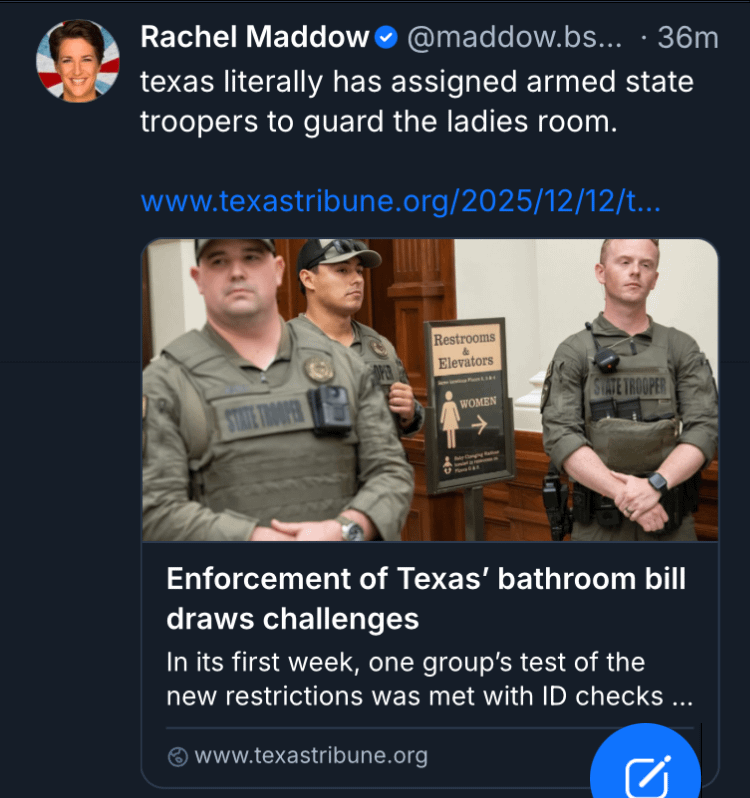Follow the www.texastribune.org/2025/12/12 link
The width and height of the screenshot is (750, 798).
[400, 202]
